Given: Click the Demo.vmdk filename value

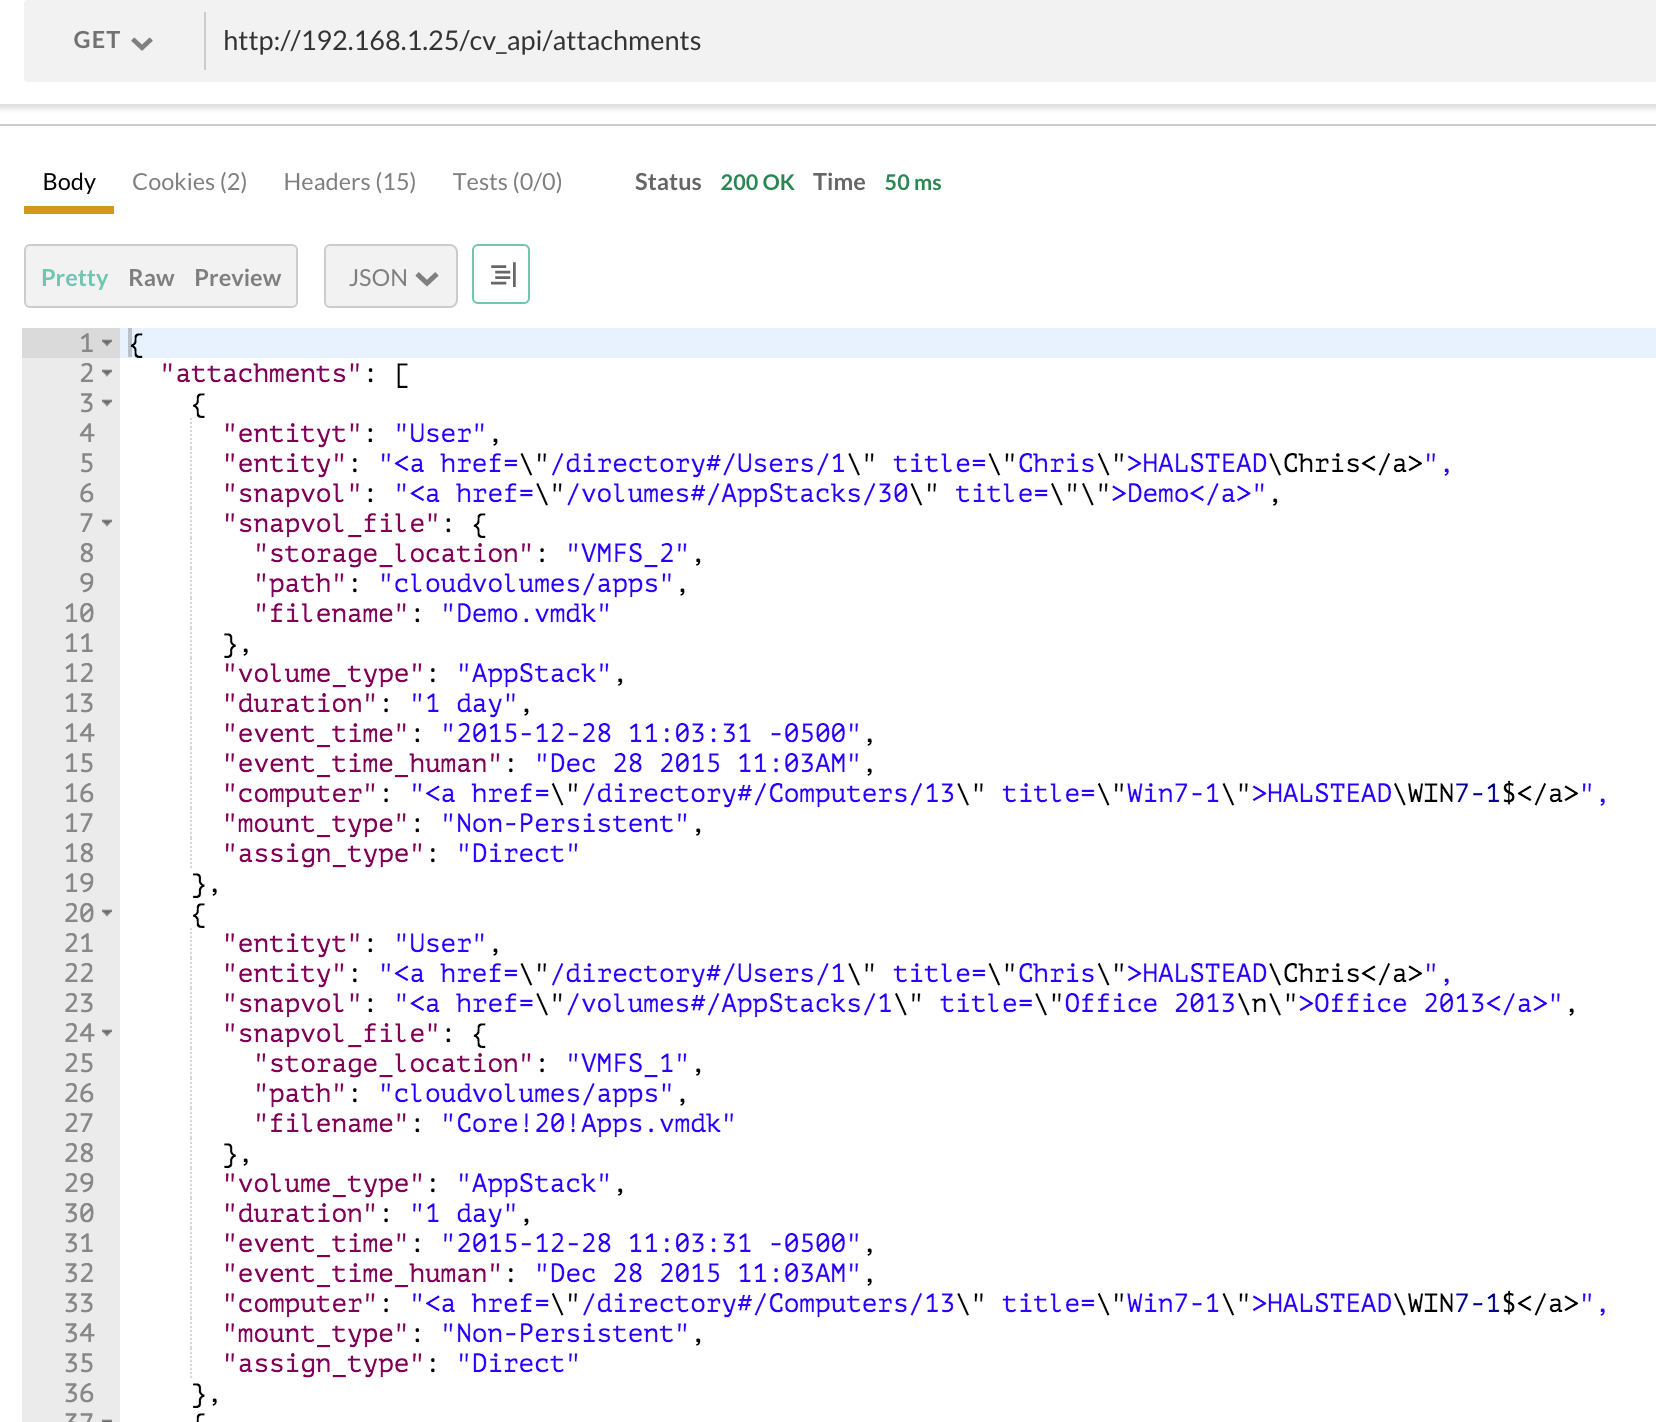Looking at the screenshot, I should [525, 613].
